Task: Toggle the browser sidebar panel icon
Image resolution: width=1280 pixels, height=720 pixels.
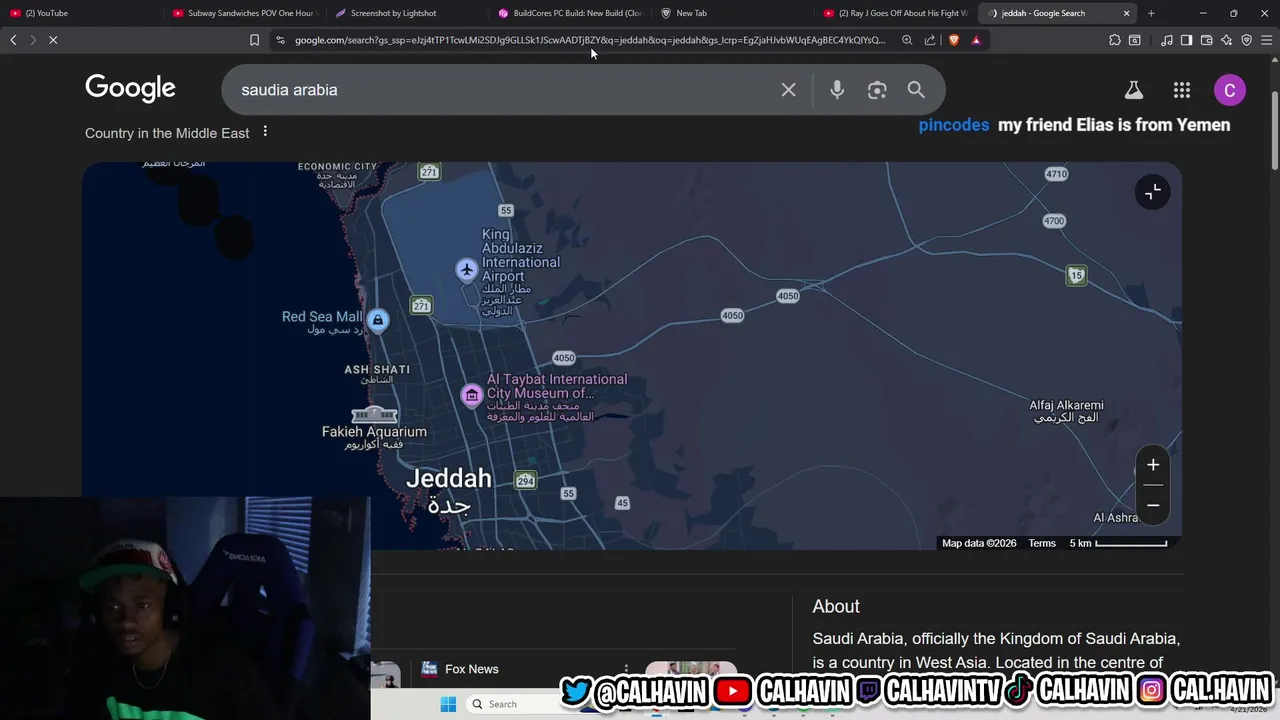Action: coord(1187,40)
